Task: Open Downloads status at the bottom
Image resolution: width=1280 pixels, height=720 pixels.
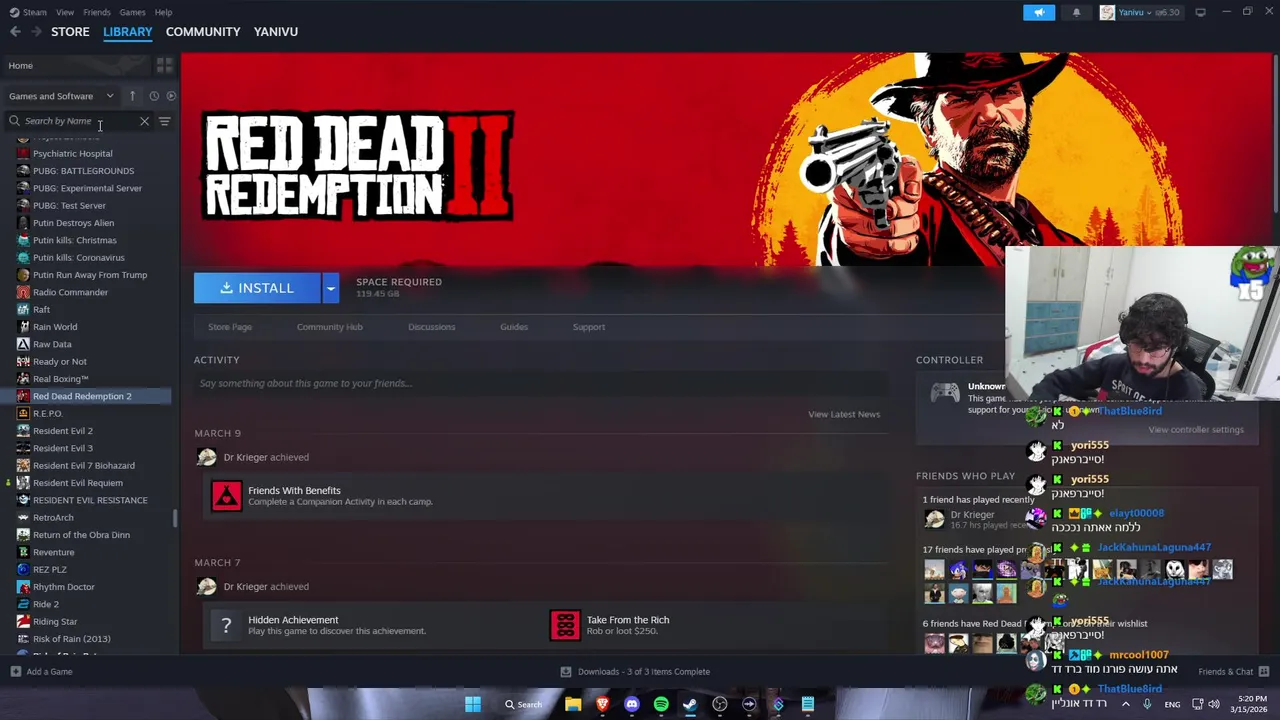Action: [635, 672]
